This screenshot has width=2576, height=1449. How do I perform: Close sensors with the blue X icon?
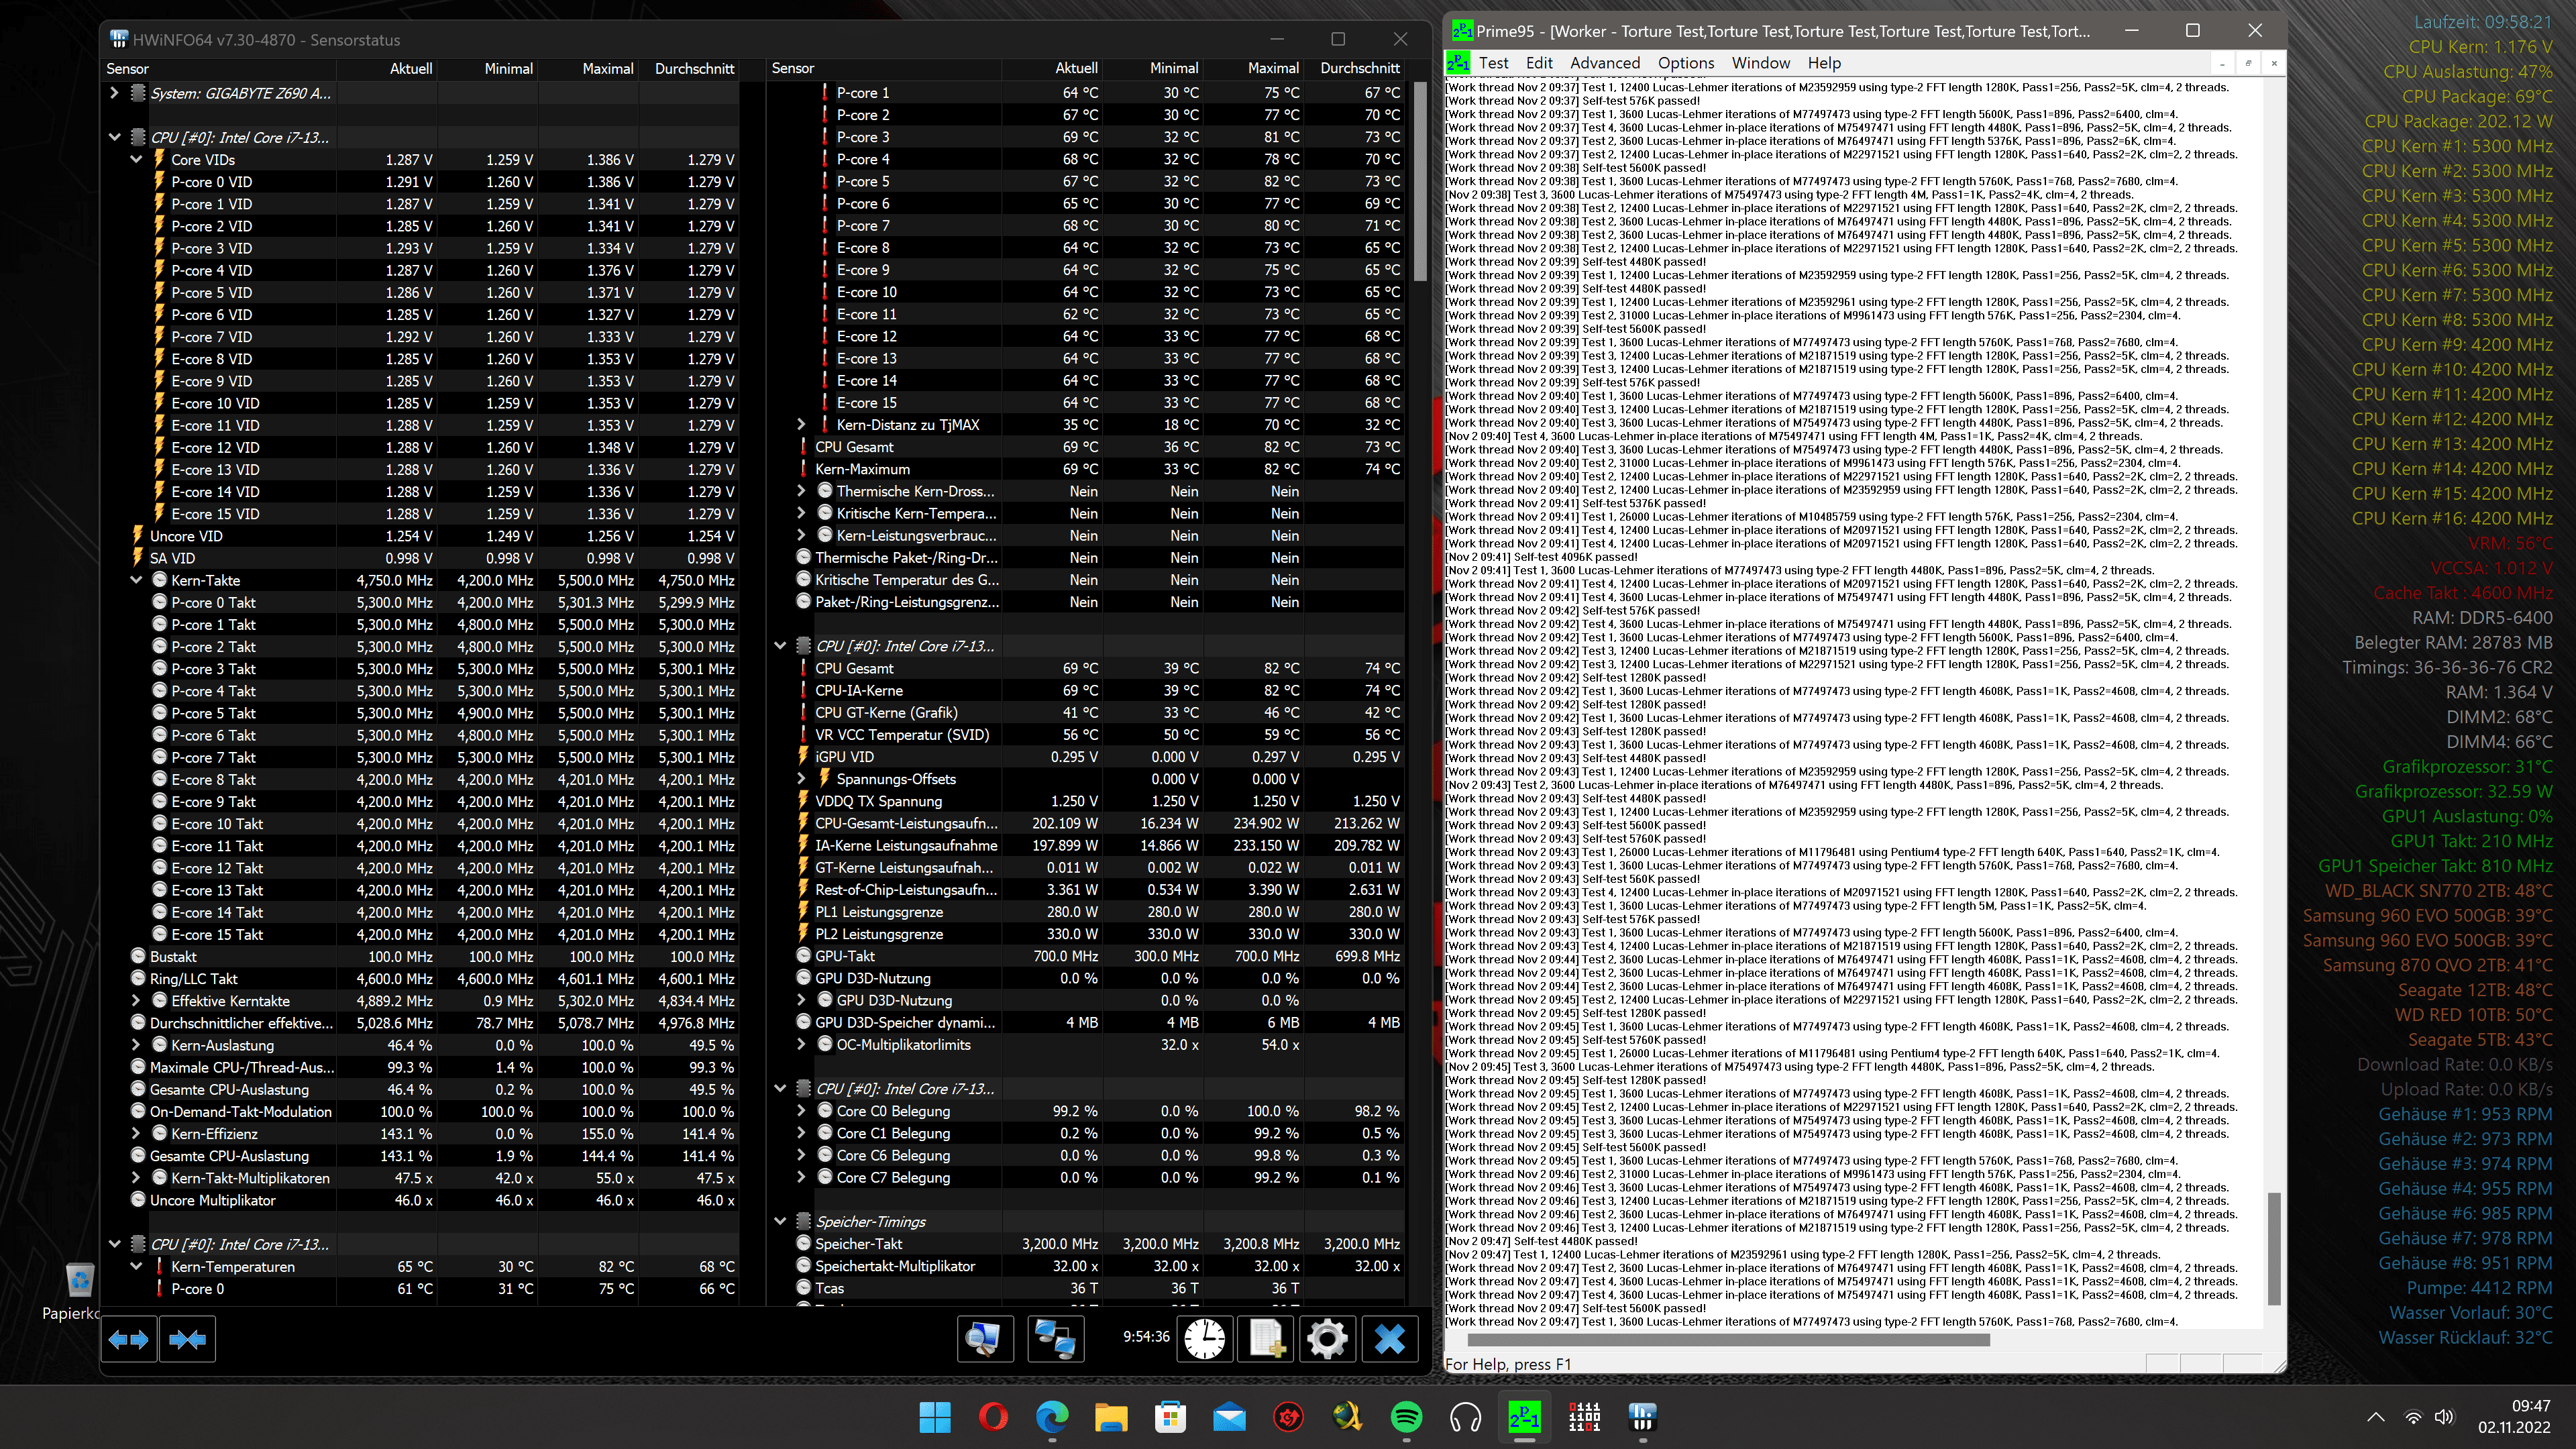coord(1389,1339)
